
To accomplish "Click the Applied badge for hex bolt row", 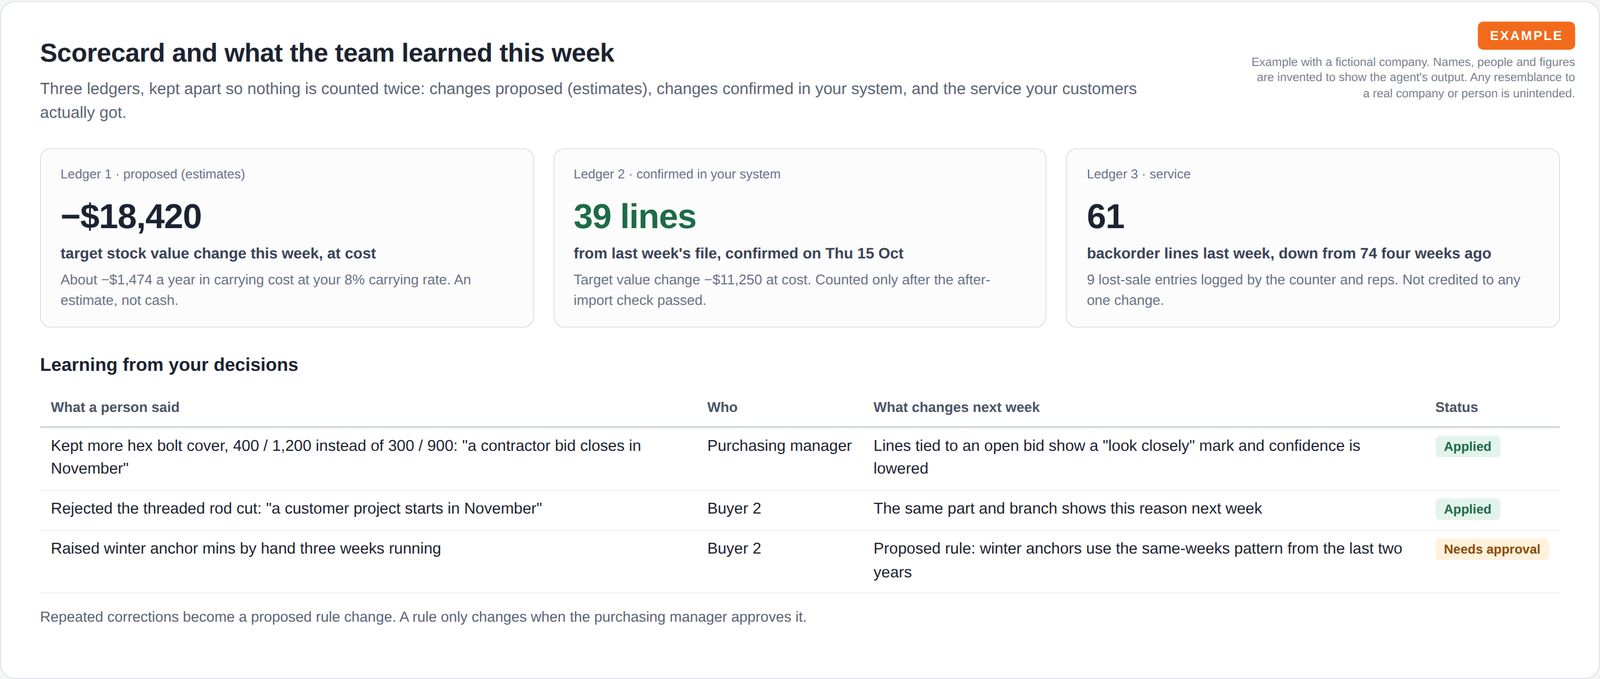I will [x=1467, y=447].
